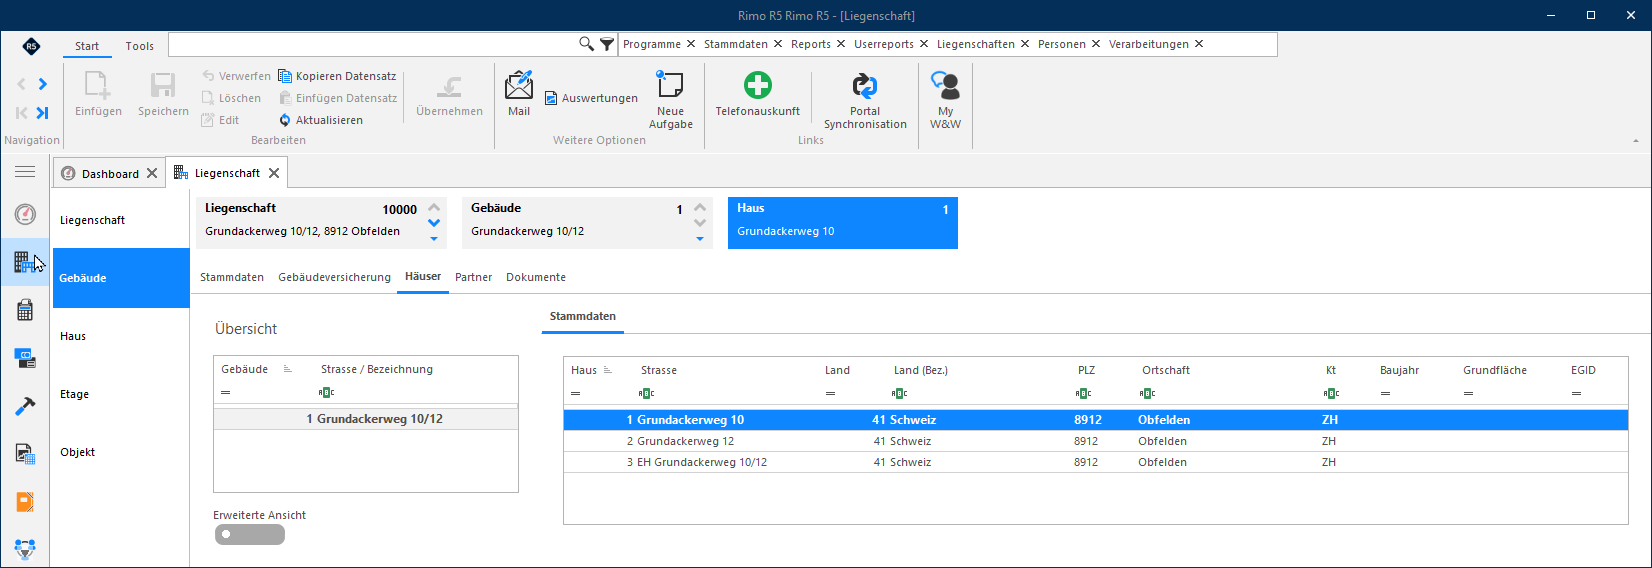This screenshot has width=1652, height=568.
Task: Open the Dokumente tab
Action: click(x=536, y=277)
